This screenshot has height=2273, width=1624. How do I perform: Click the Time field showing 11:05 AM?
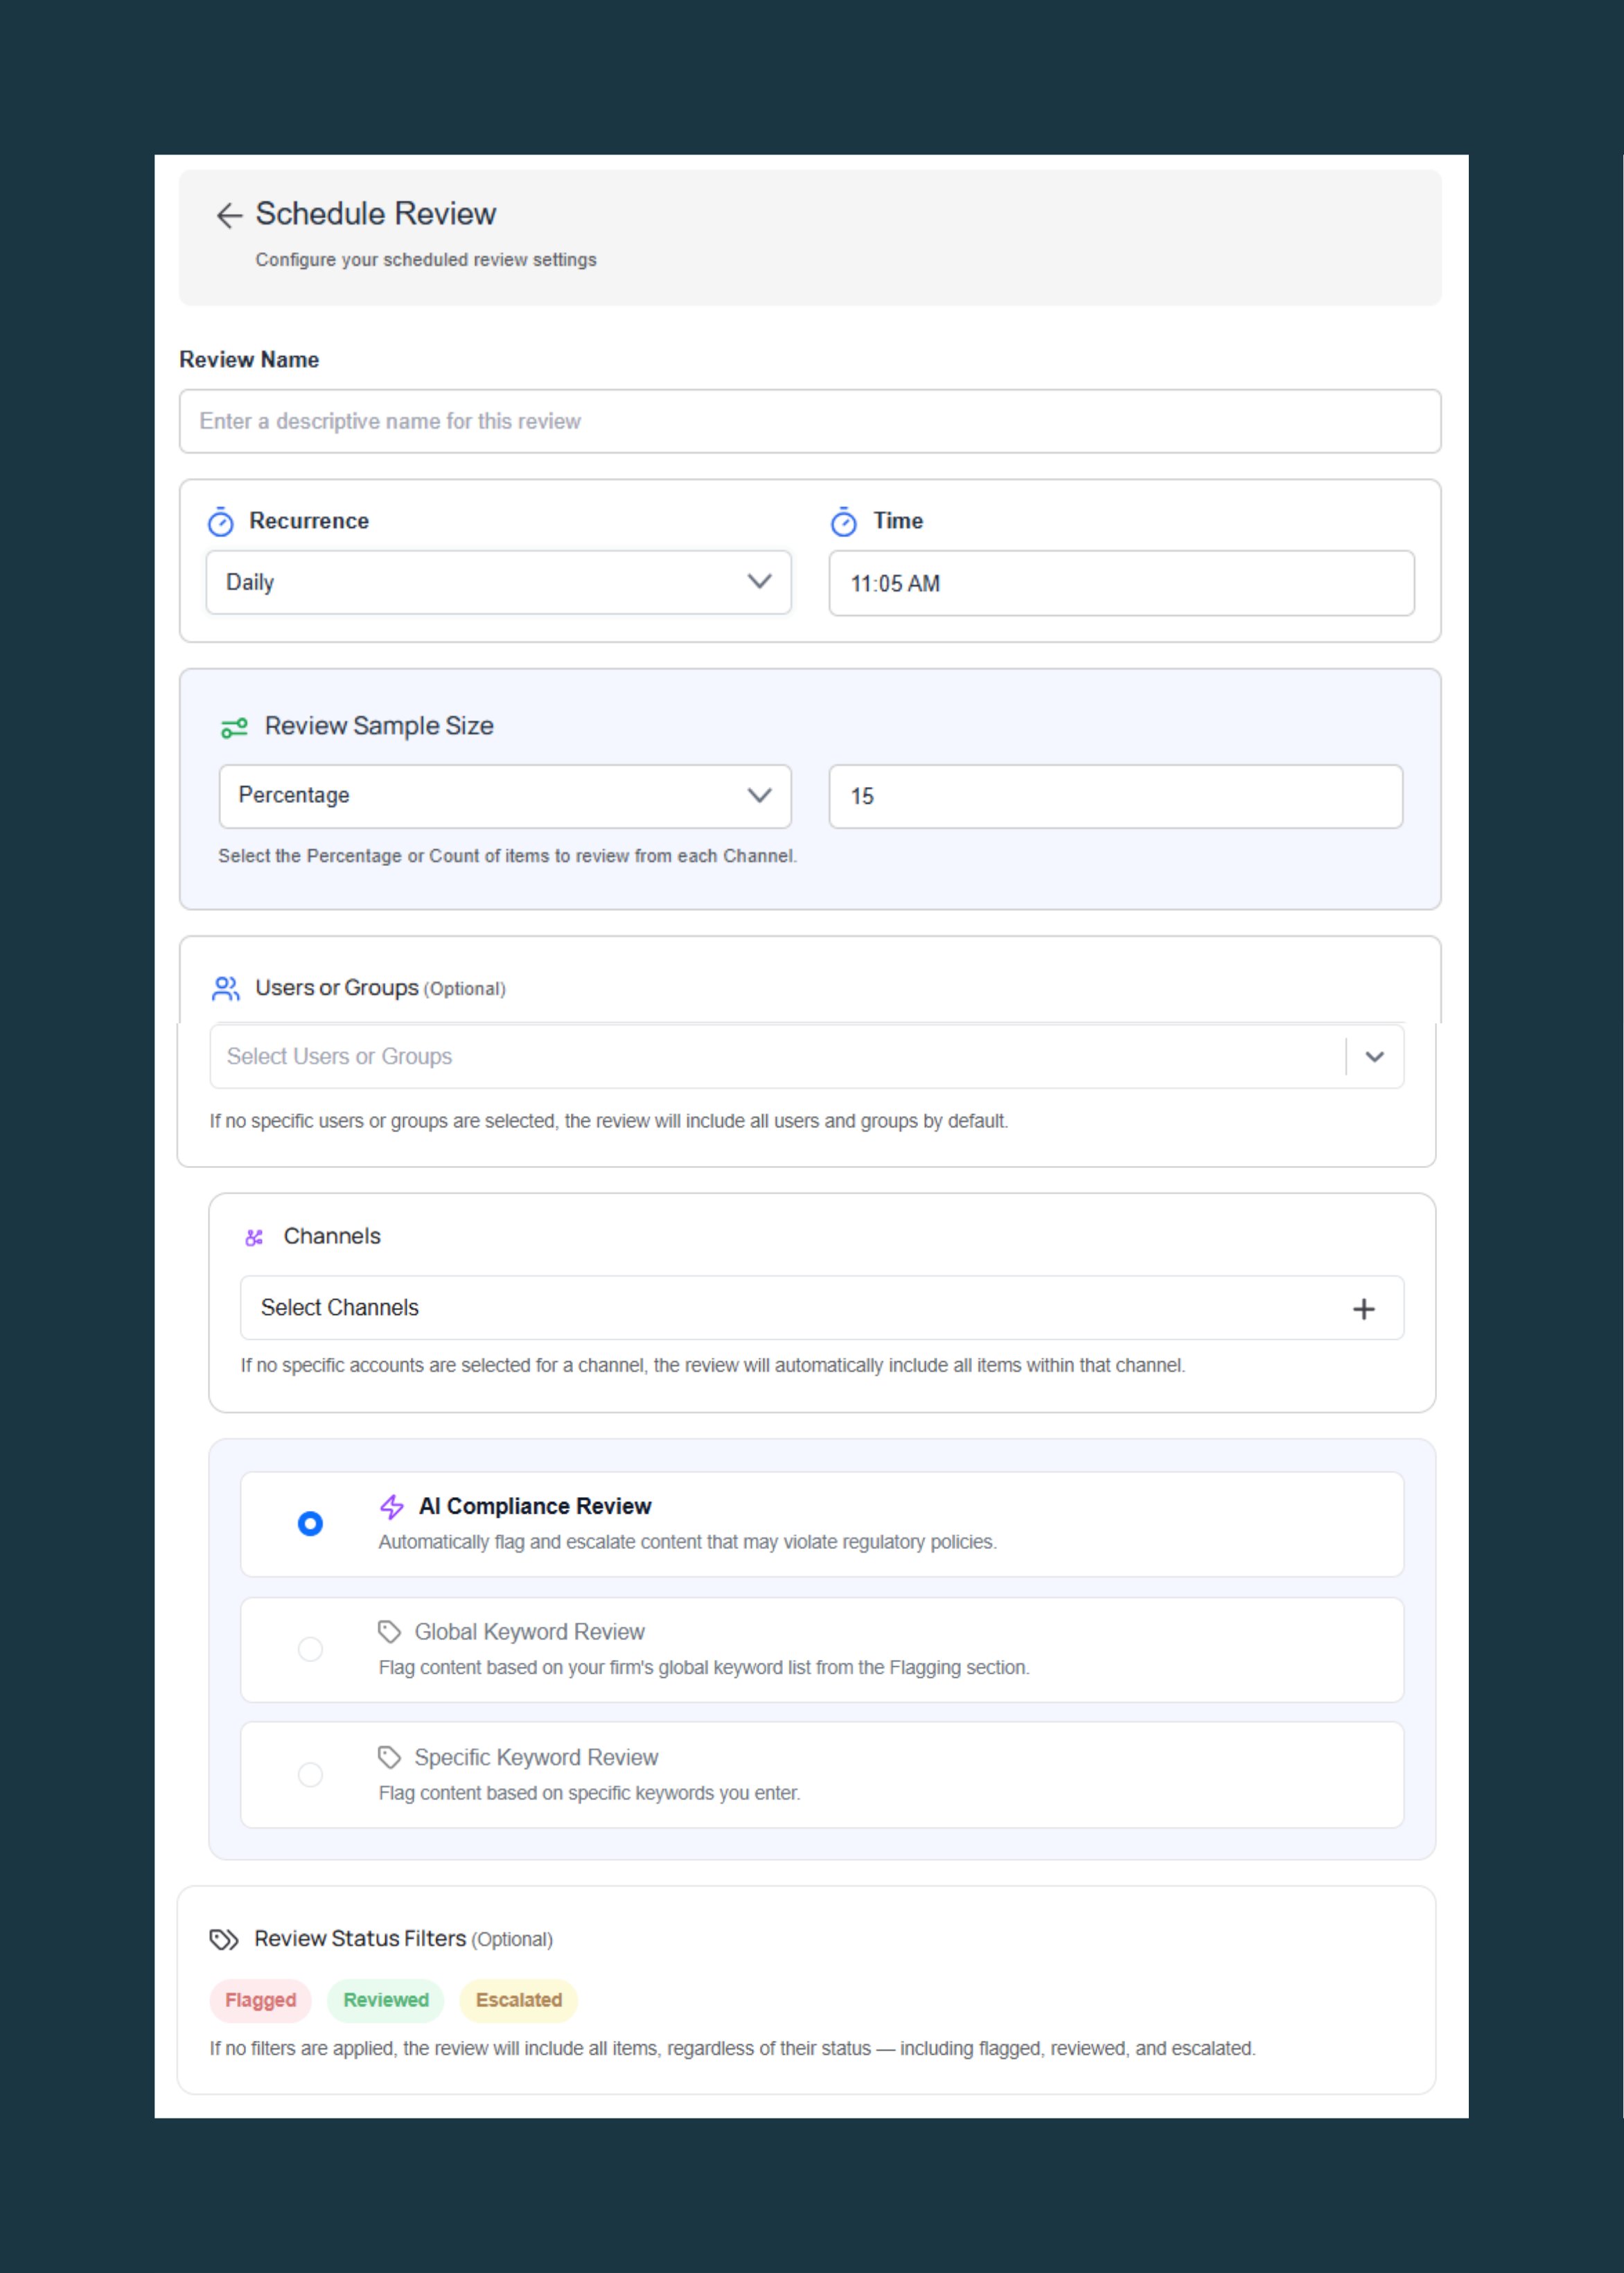point(1121,583)
